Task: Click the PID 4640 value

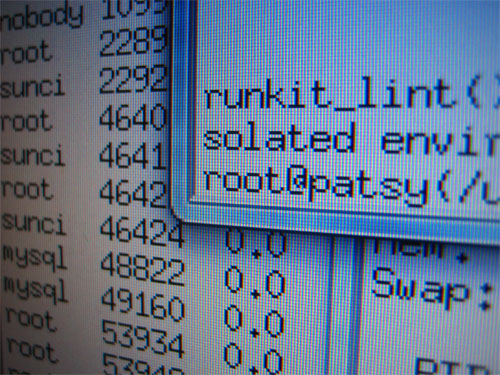Action: (133, 118)
